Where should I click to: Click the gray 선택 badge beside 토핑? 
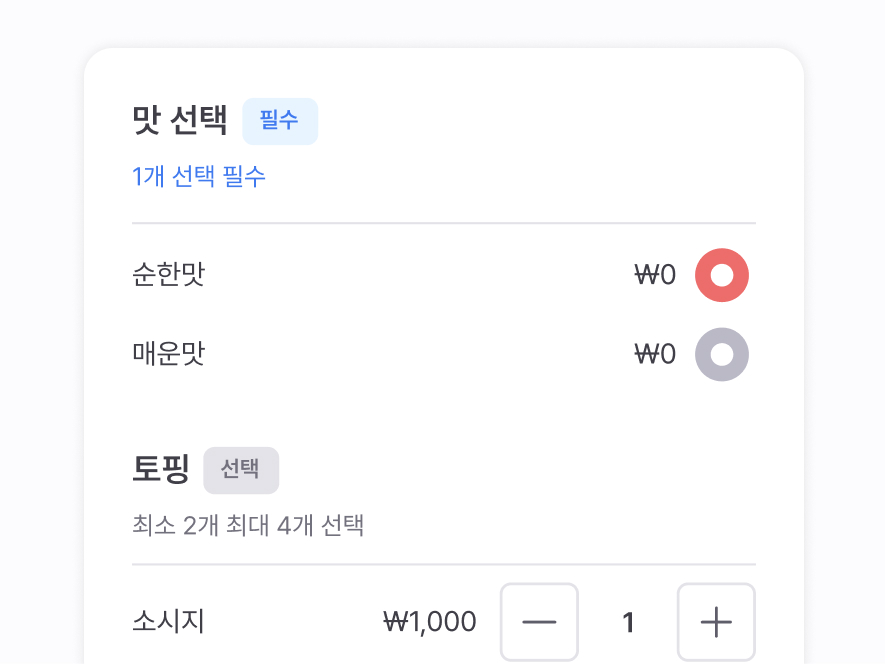[x=241, y=470]
